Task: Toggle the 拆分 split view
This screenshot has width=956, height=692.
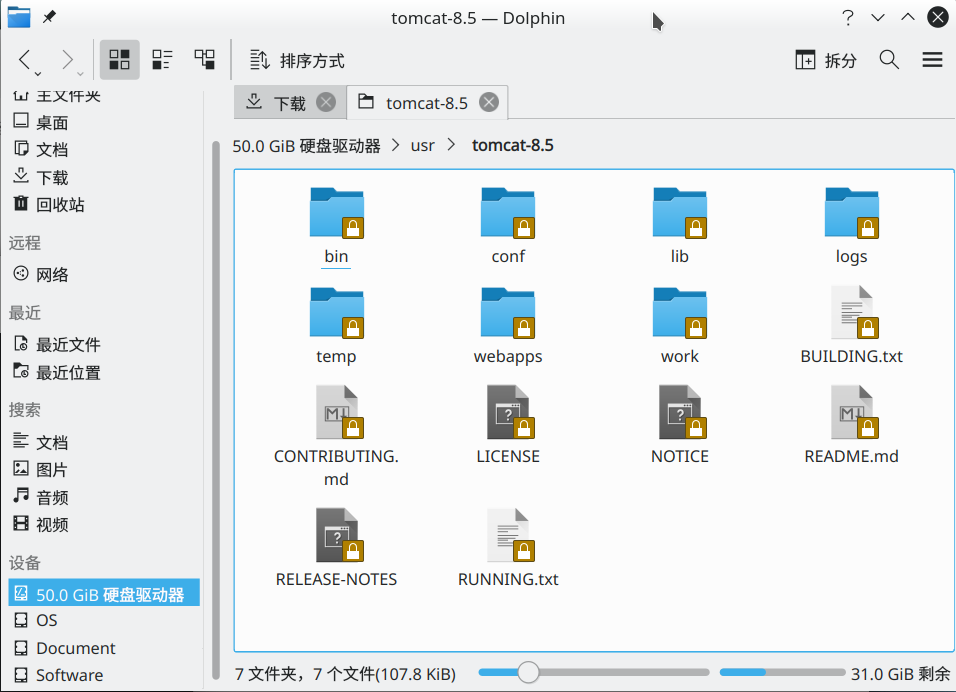Action: [x=826, y=60]
